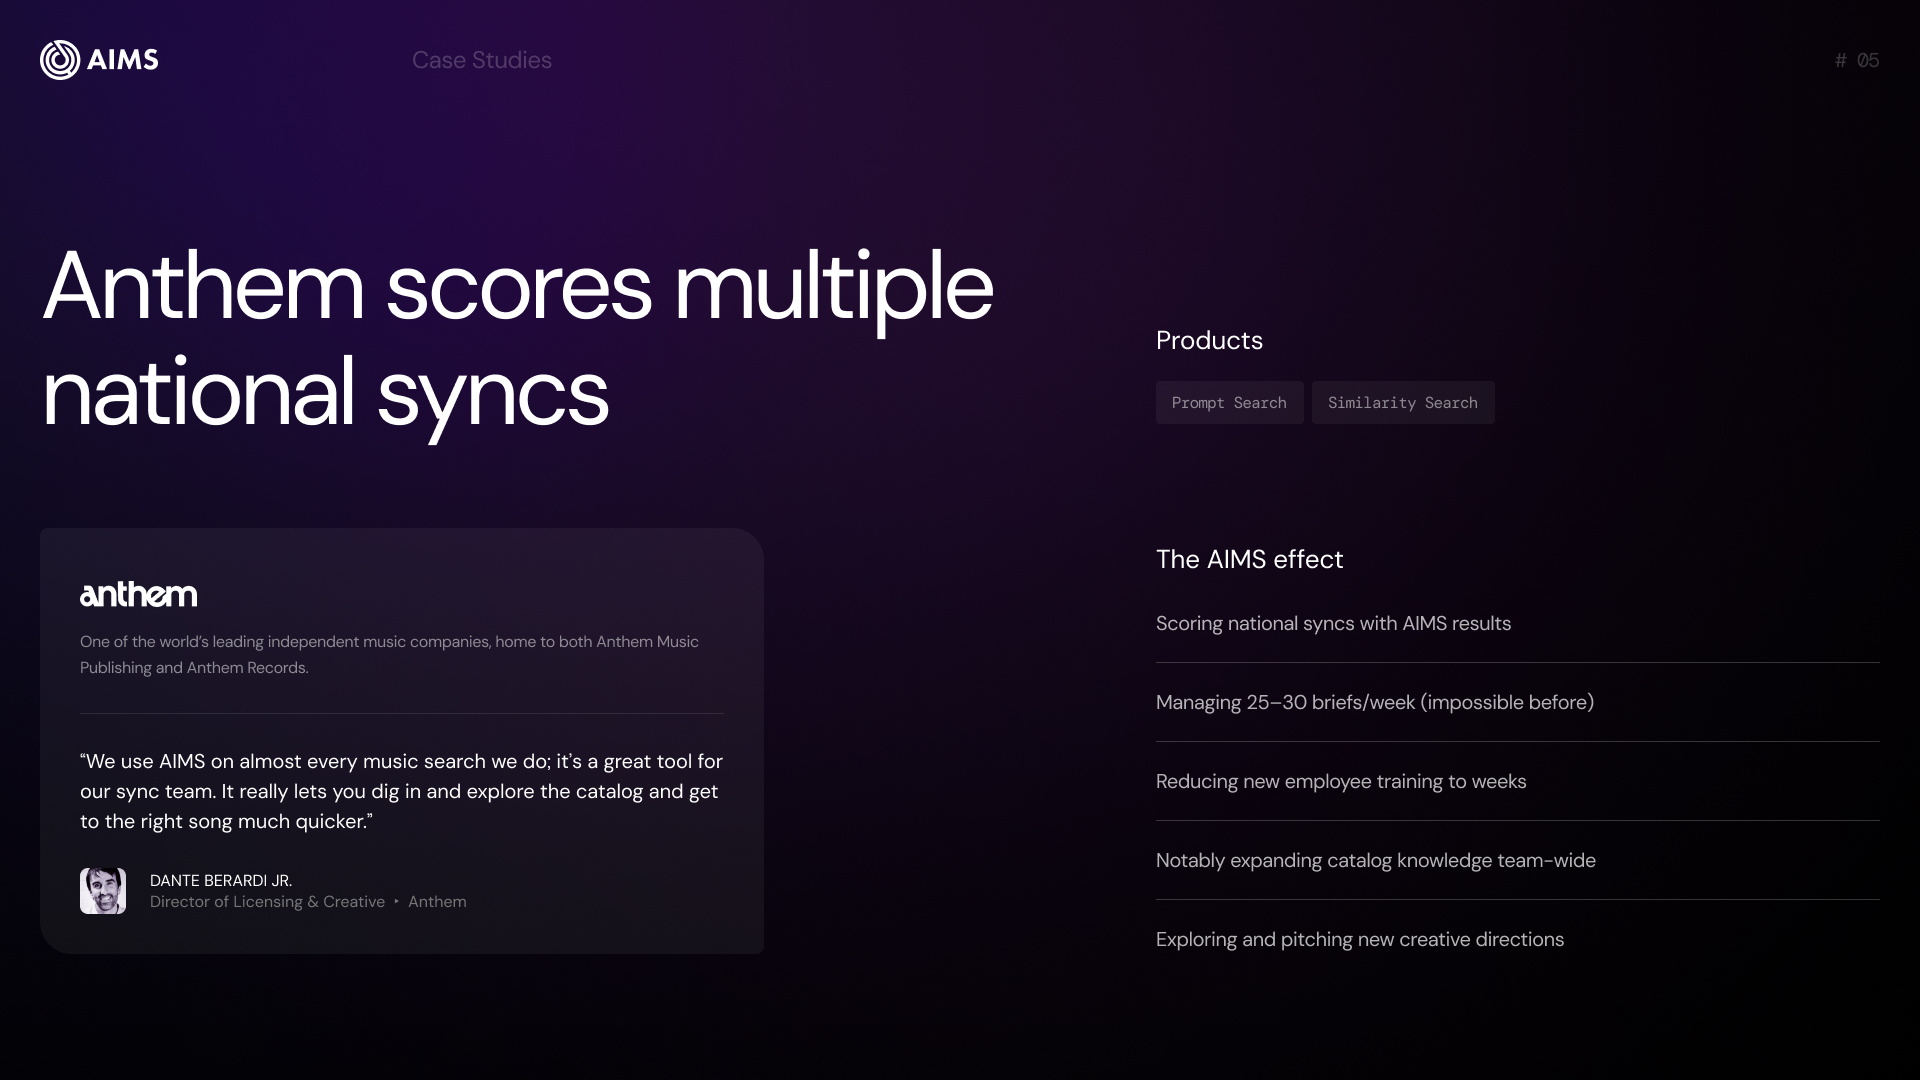Click 'Director of Licensing & Creative' title
Viewport: 1920px width, 1080px height.
(267, 901)
